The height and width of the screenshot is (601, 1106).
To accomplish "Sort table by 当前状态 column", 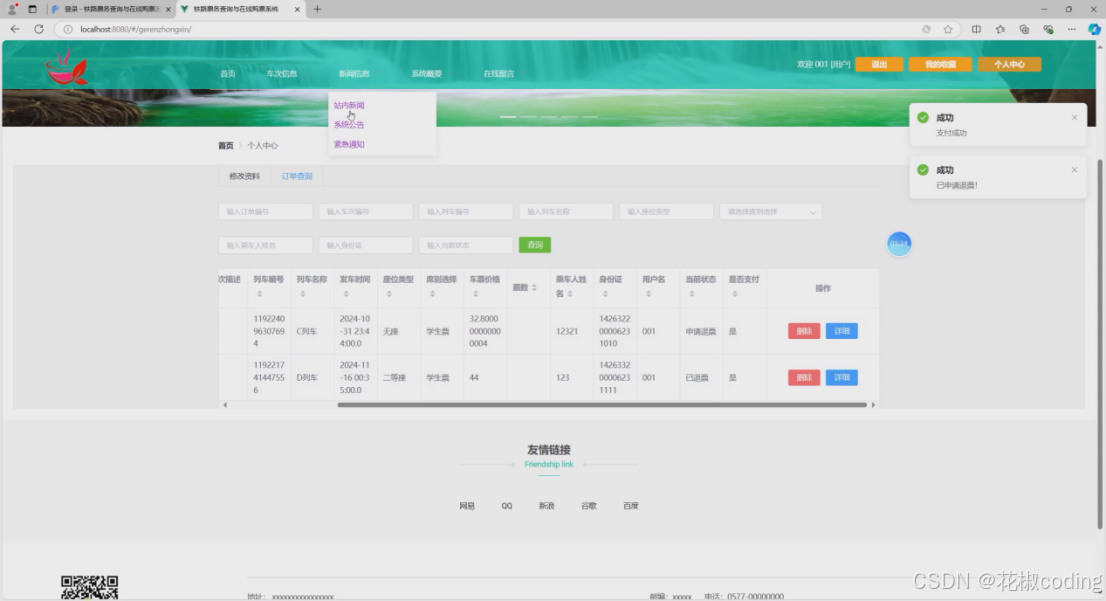I will (x=691, y=294).
